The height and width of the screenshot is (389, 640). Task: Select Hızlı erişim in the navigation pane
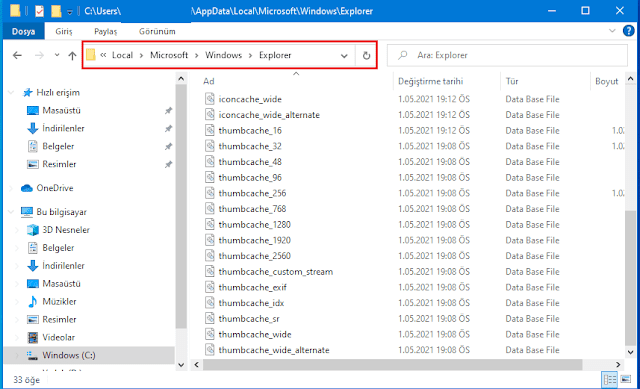tap(58, 93)
